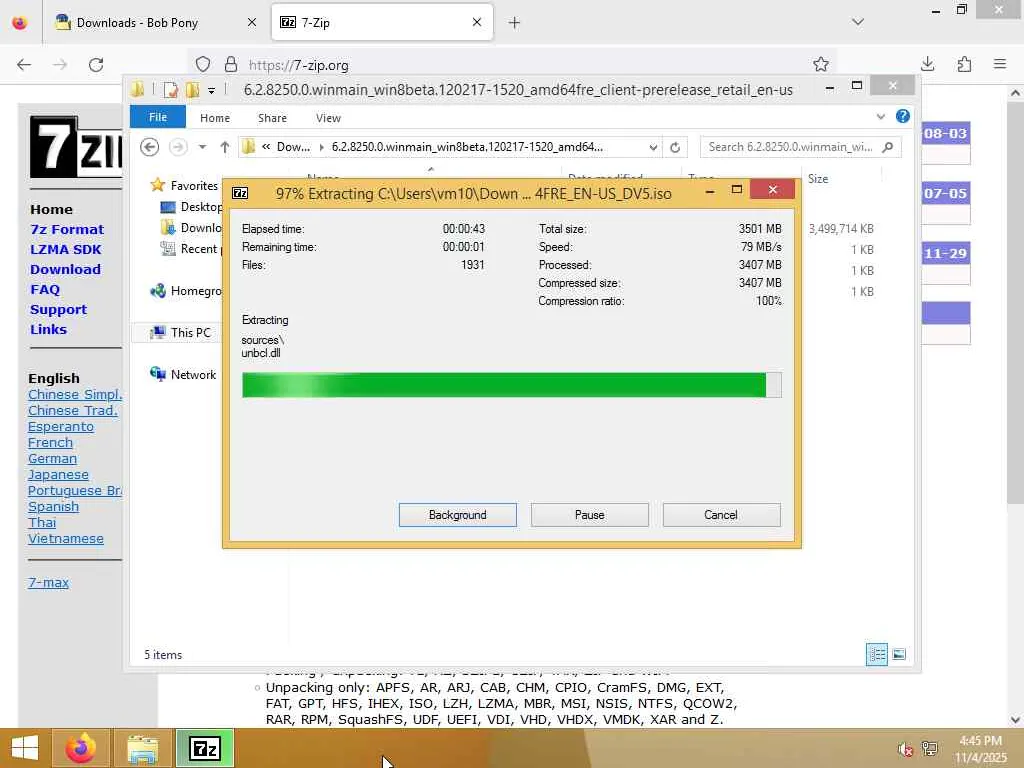The width and height of the screenshot is (1024, 768).
Task: Sort by the Size column header
Action: pyautogui.click(x=818, y=178)
